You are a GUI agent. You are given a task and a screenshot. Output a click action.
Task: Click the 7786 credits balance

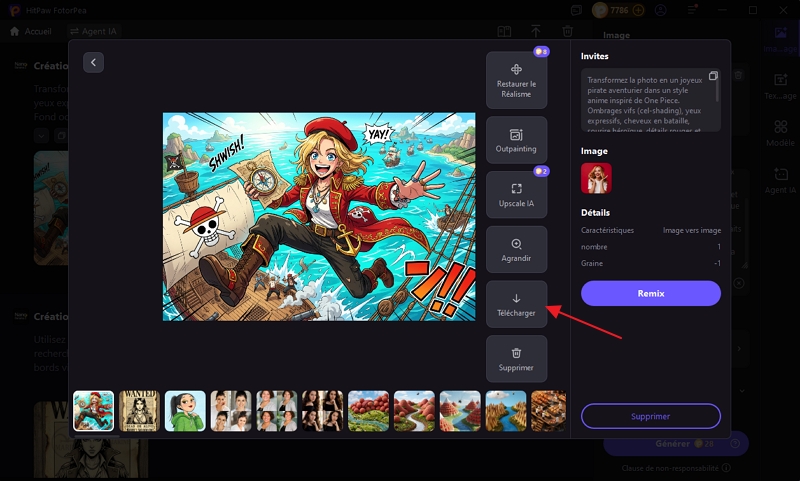coord(619,10)
